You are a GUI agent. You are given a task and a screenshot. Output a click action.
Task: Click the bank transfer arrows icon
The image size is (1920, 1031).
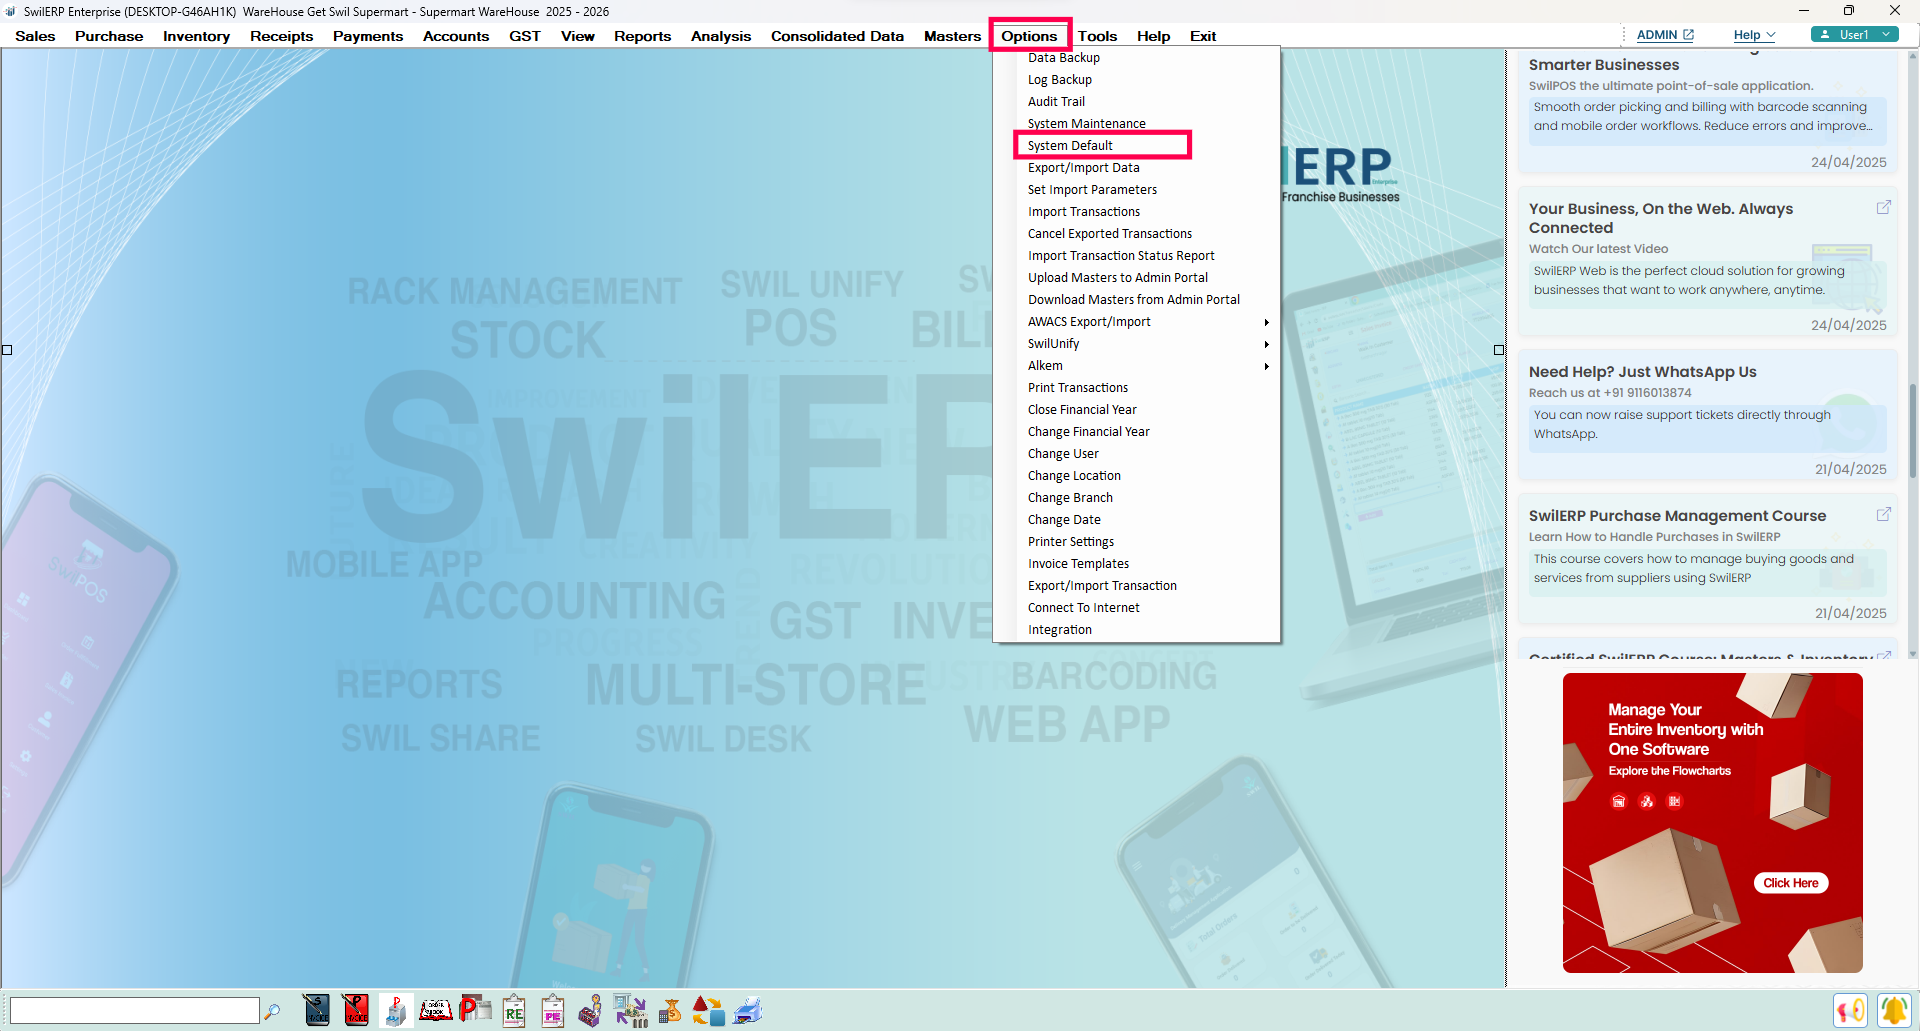[x=630, y=1010]
